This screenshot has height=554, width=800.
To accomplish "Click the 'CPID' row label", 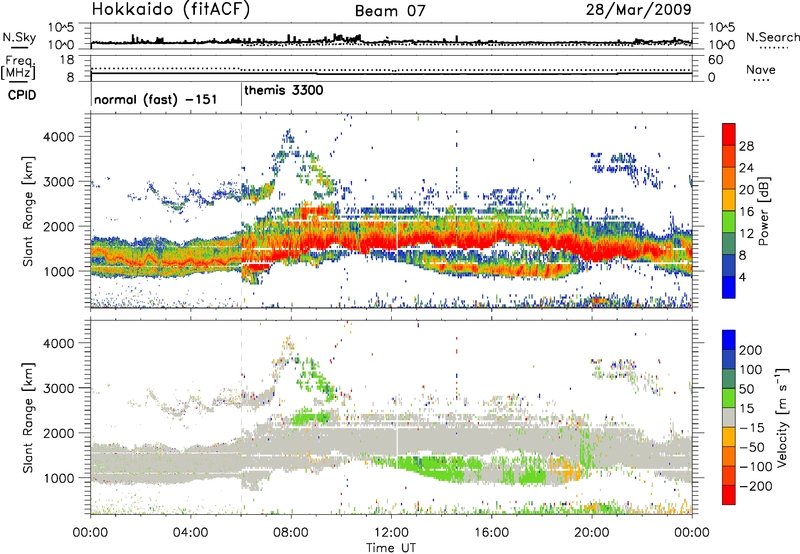I will 22,95.
